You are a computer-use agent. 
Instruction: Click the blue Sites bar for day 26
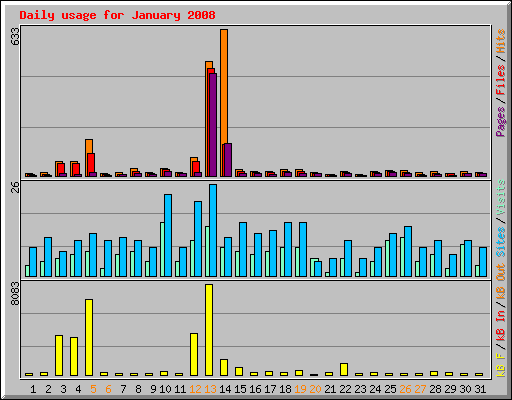click(408, 251)
